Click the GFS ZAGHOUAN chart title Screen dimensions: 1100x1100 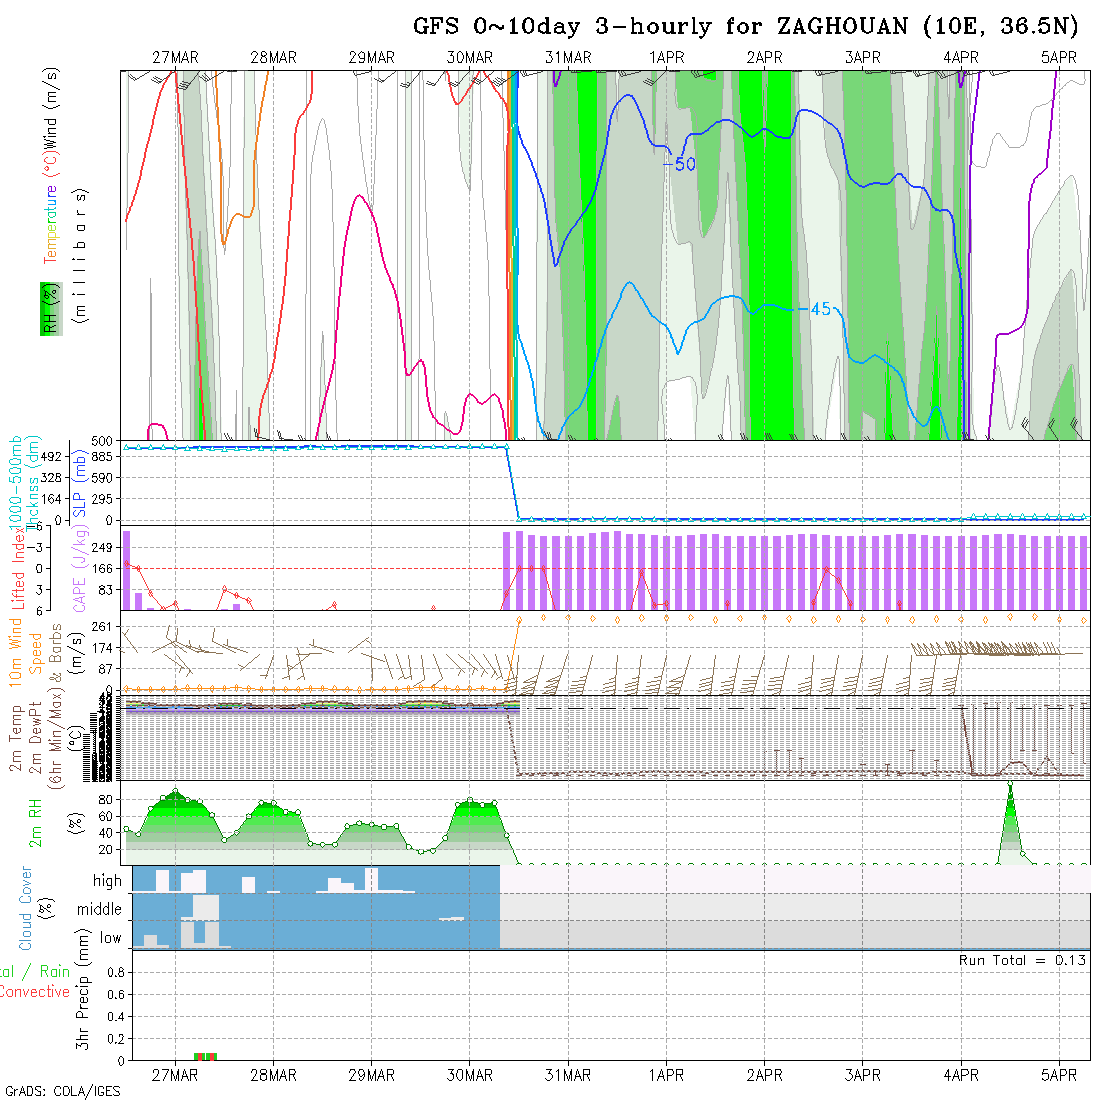[x=745, y=27]
